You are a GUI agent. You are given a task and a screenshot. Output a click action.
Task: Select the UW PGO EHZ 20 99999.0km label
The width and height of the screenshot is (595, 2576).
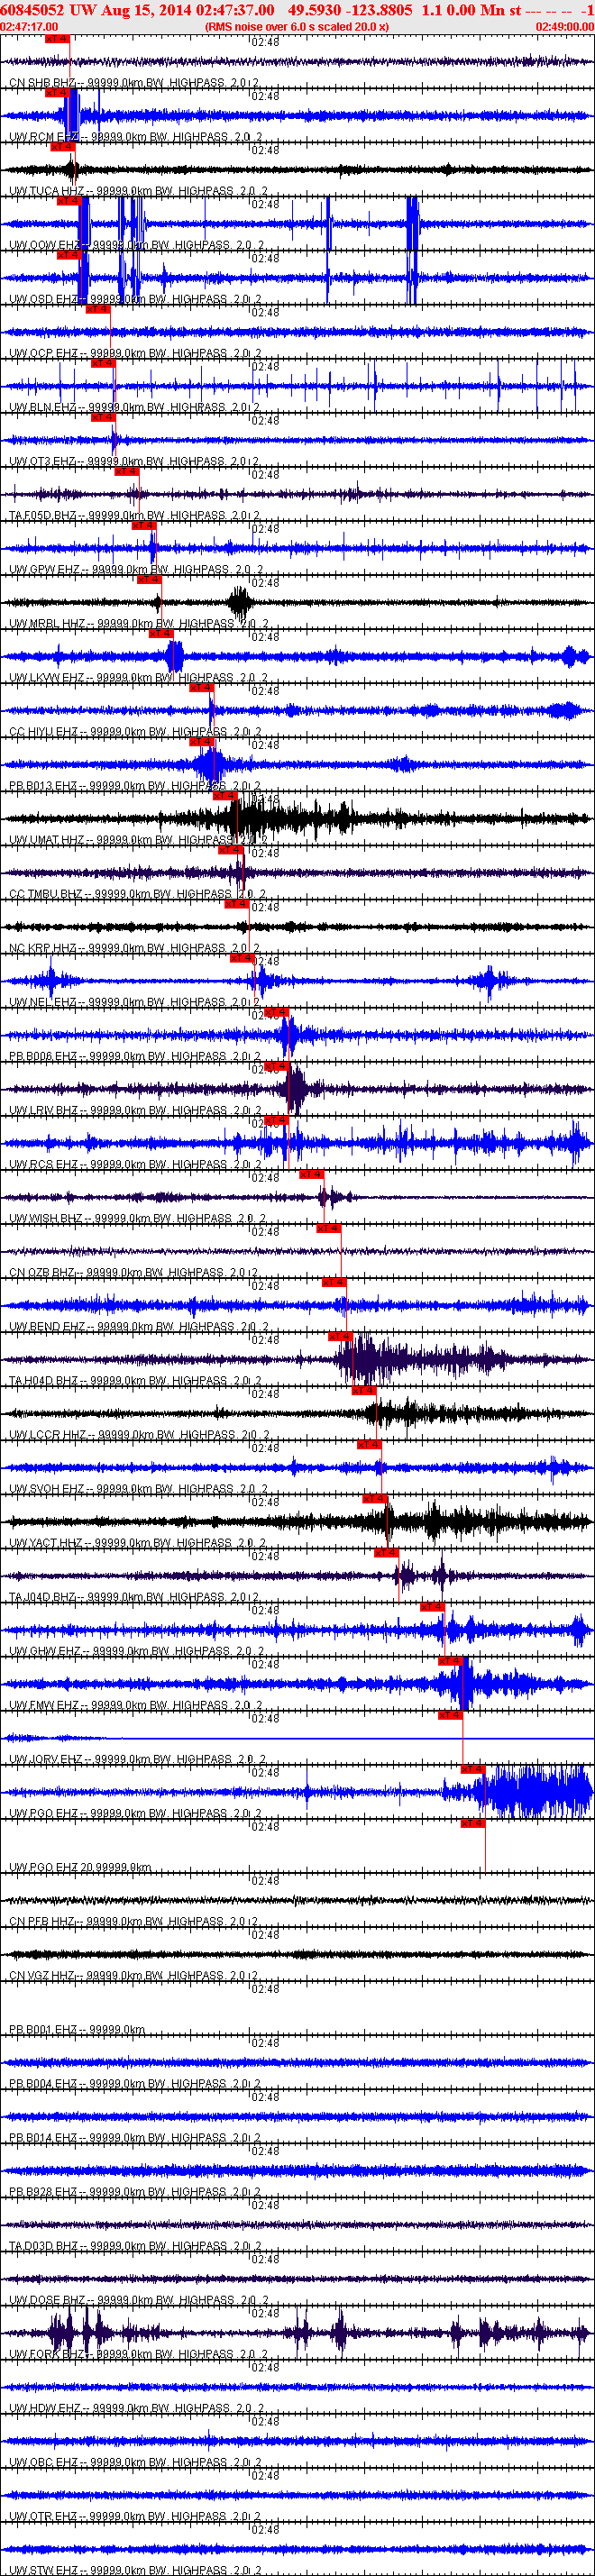point(80,1865)
